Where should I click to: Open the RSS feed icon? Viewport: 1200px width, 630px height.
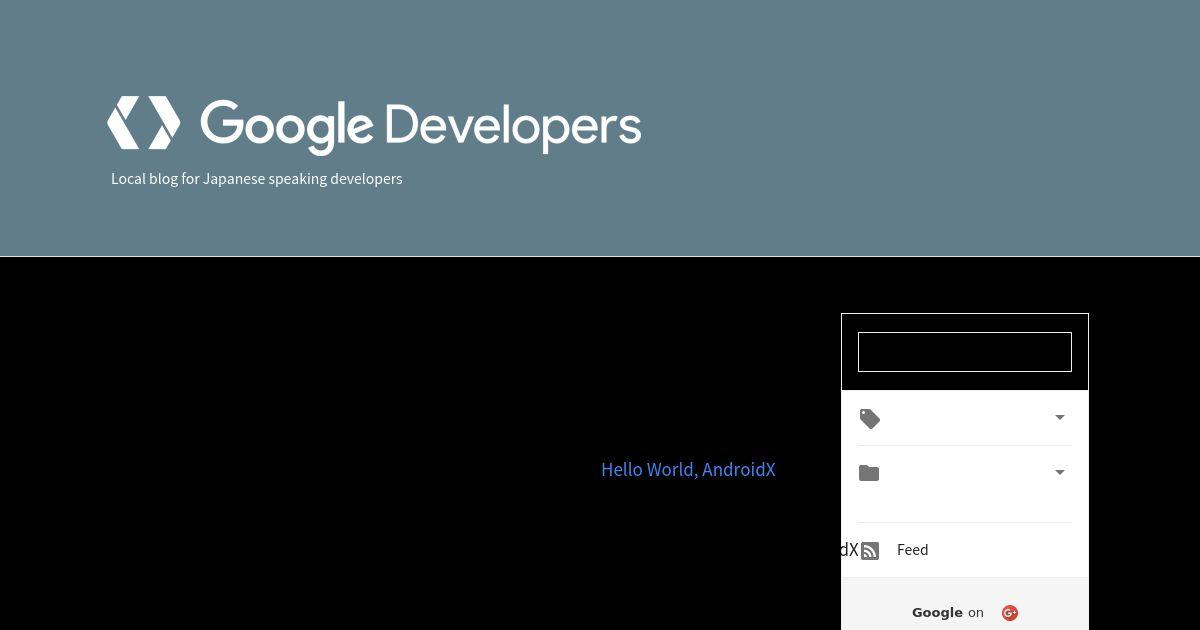870,551
